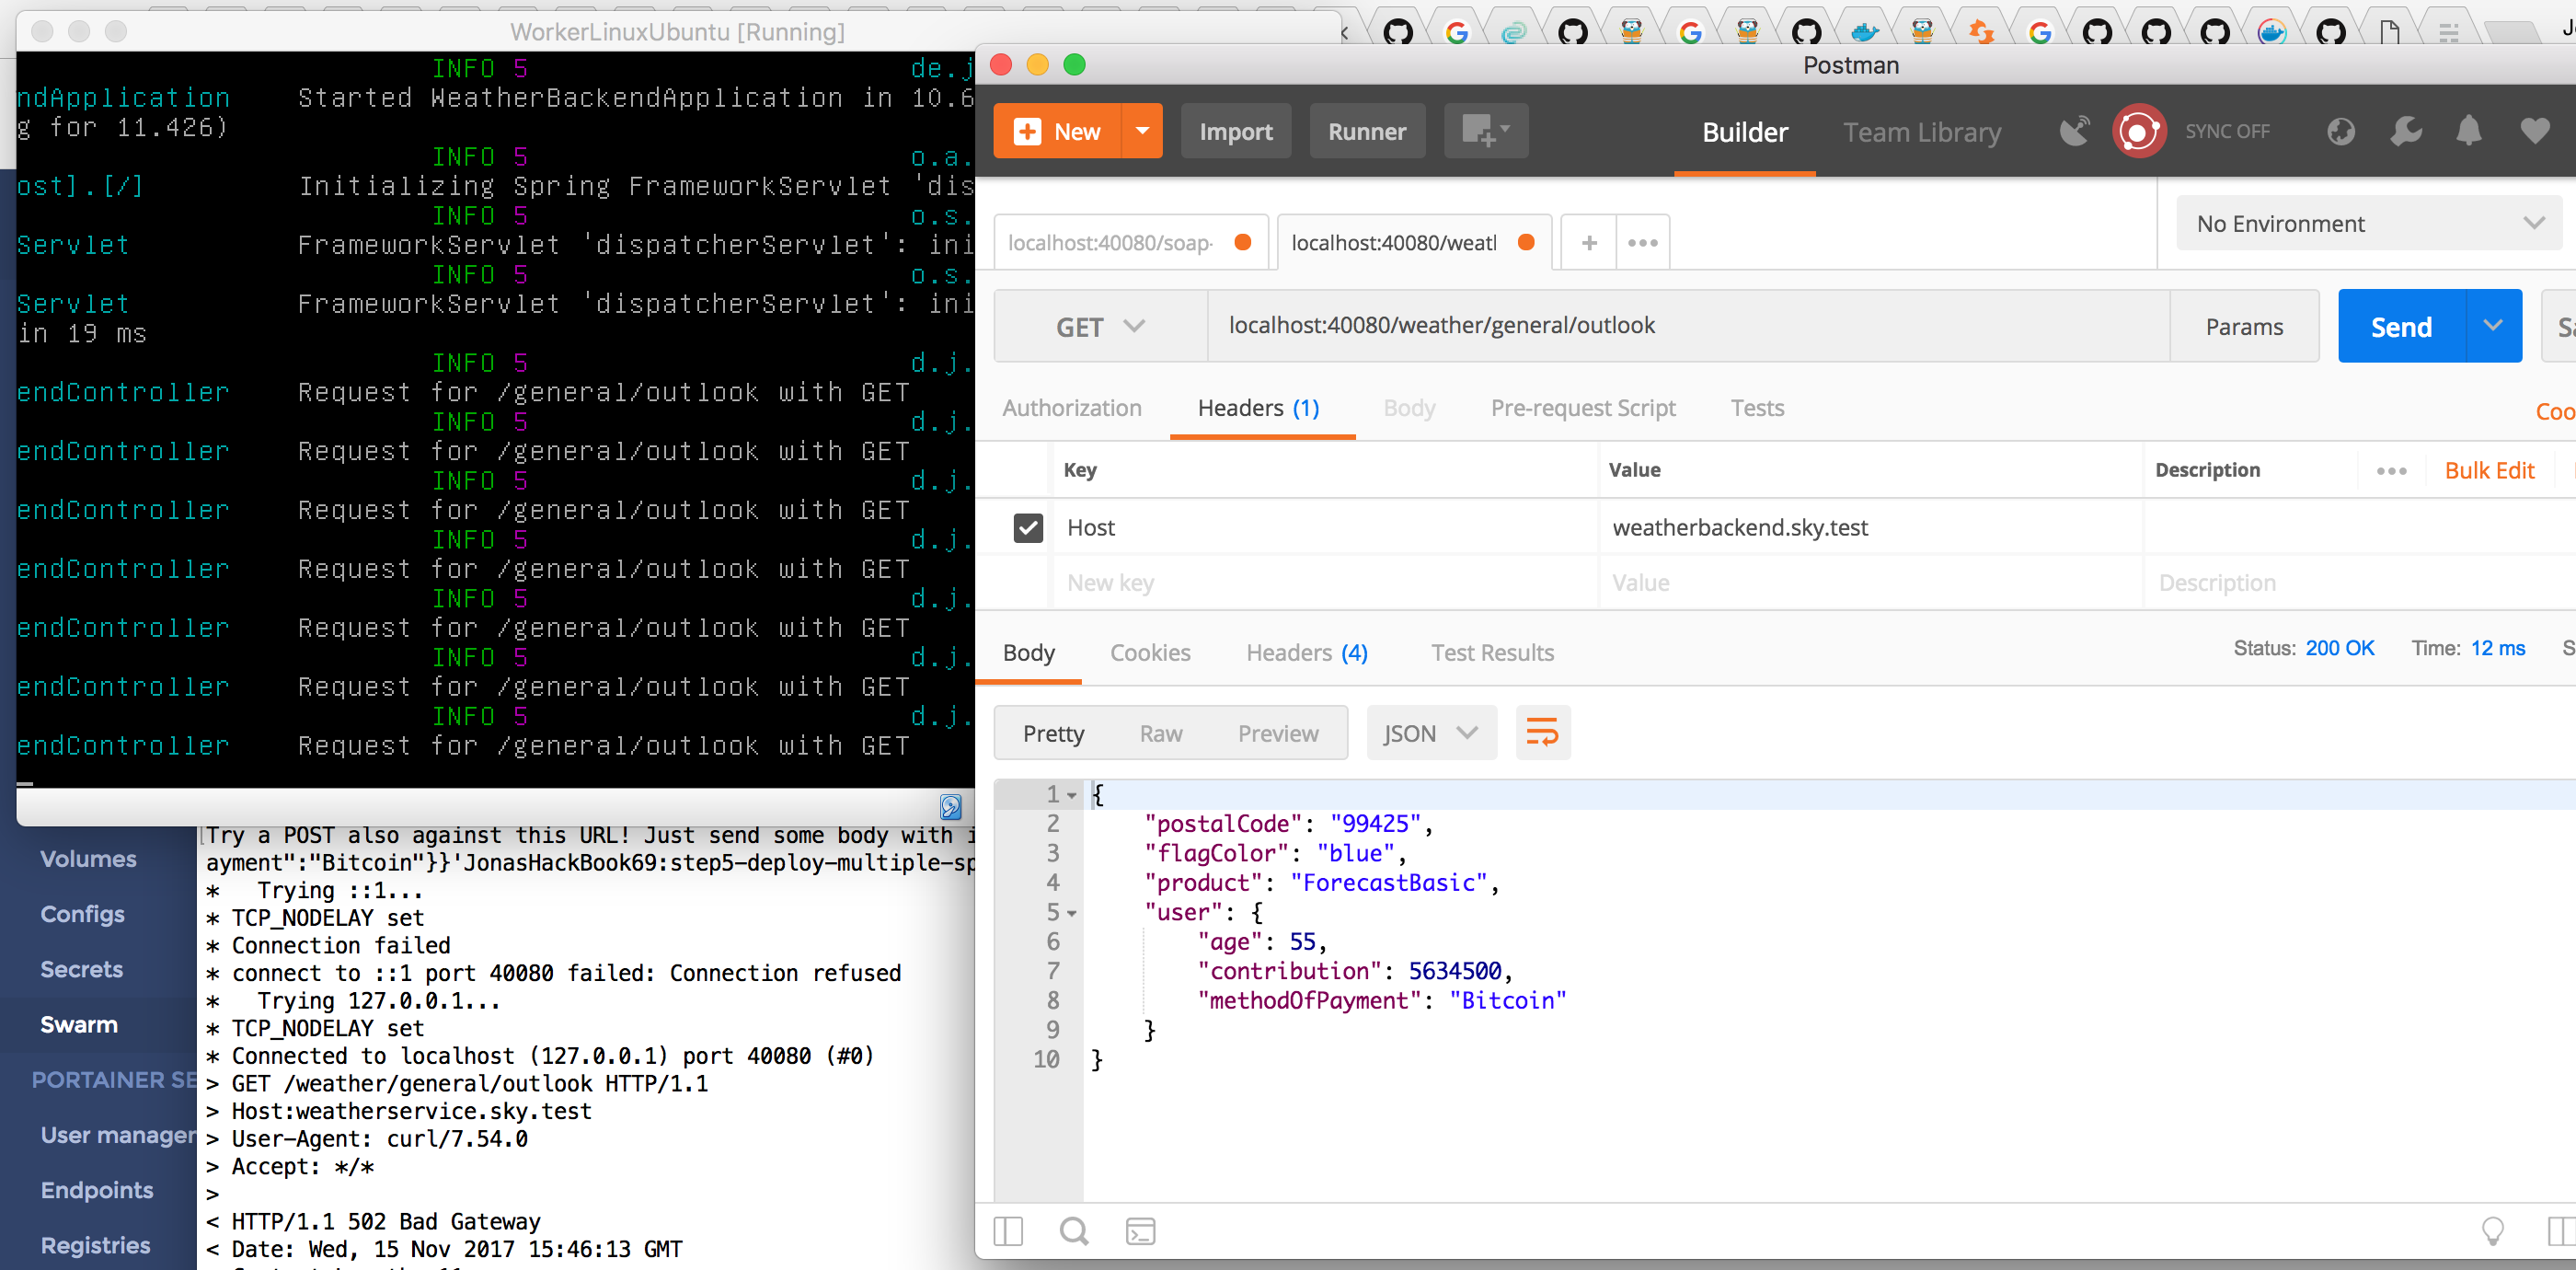Uncheck the Host header checkbox
This screenshot has height=1270, width=2576.
(x=1028, y=527)
